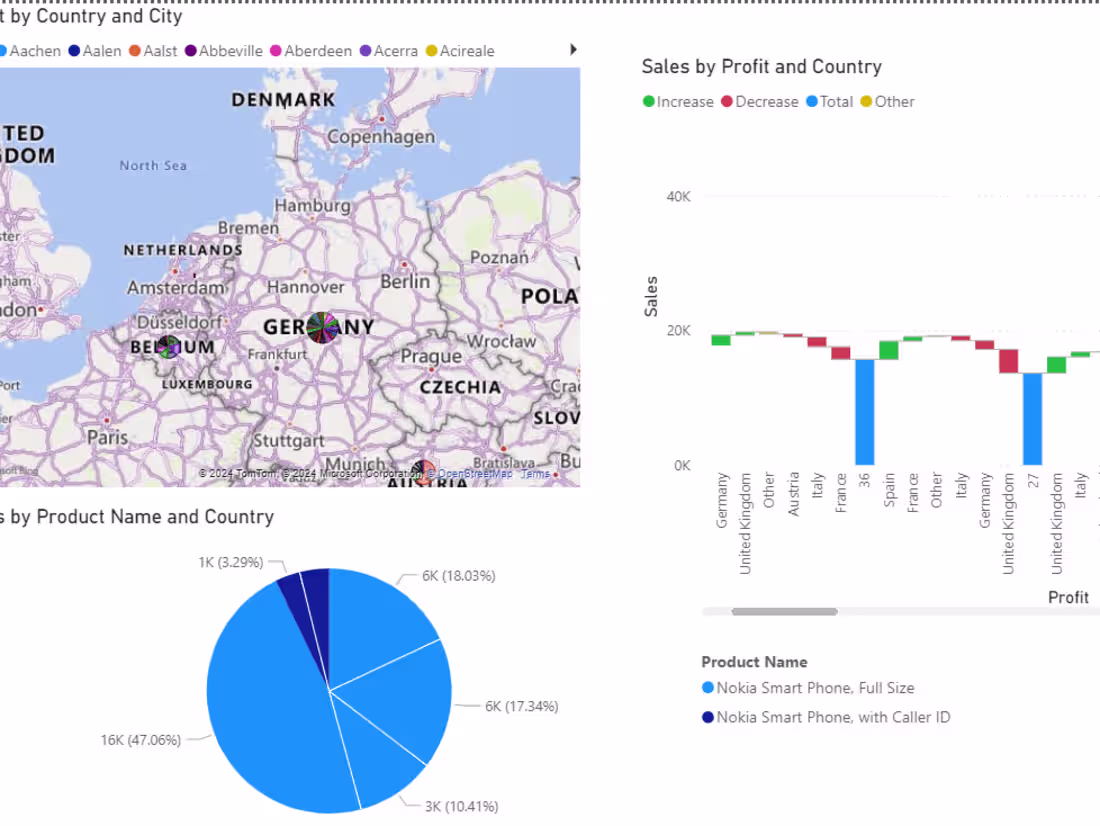Open the OpenStreetMap attribution link
This screenshot has width=1100, height=826.
468,473
